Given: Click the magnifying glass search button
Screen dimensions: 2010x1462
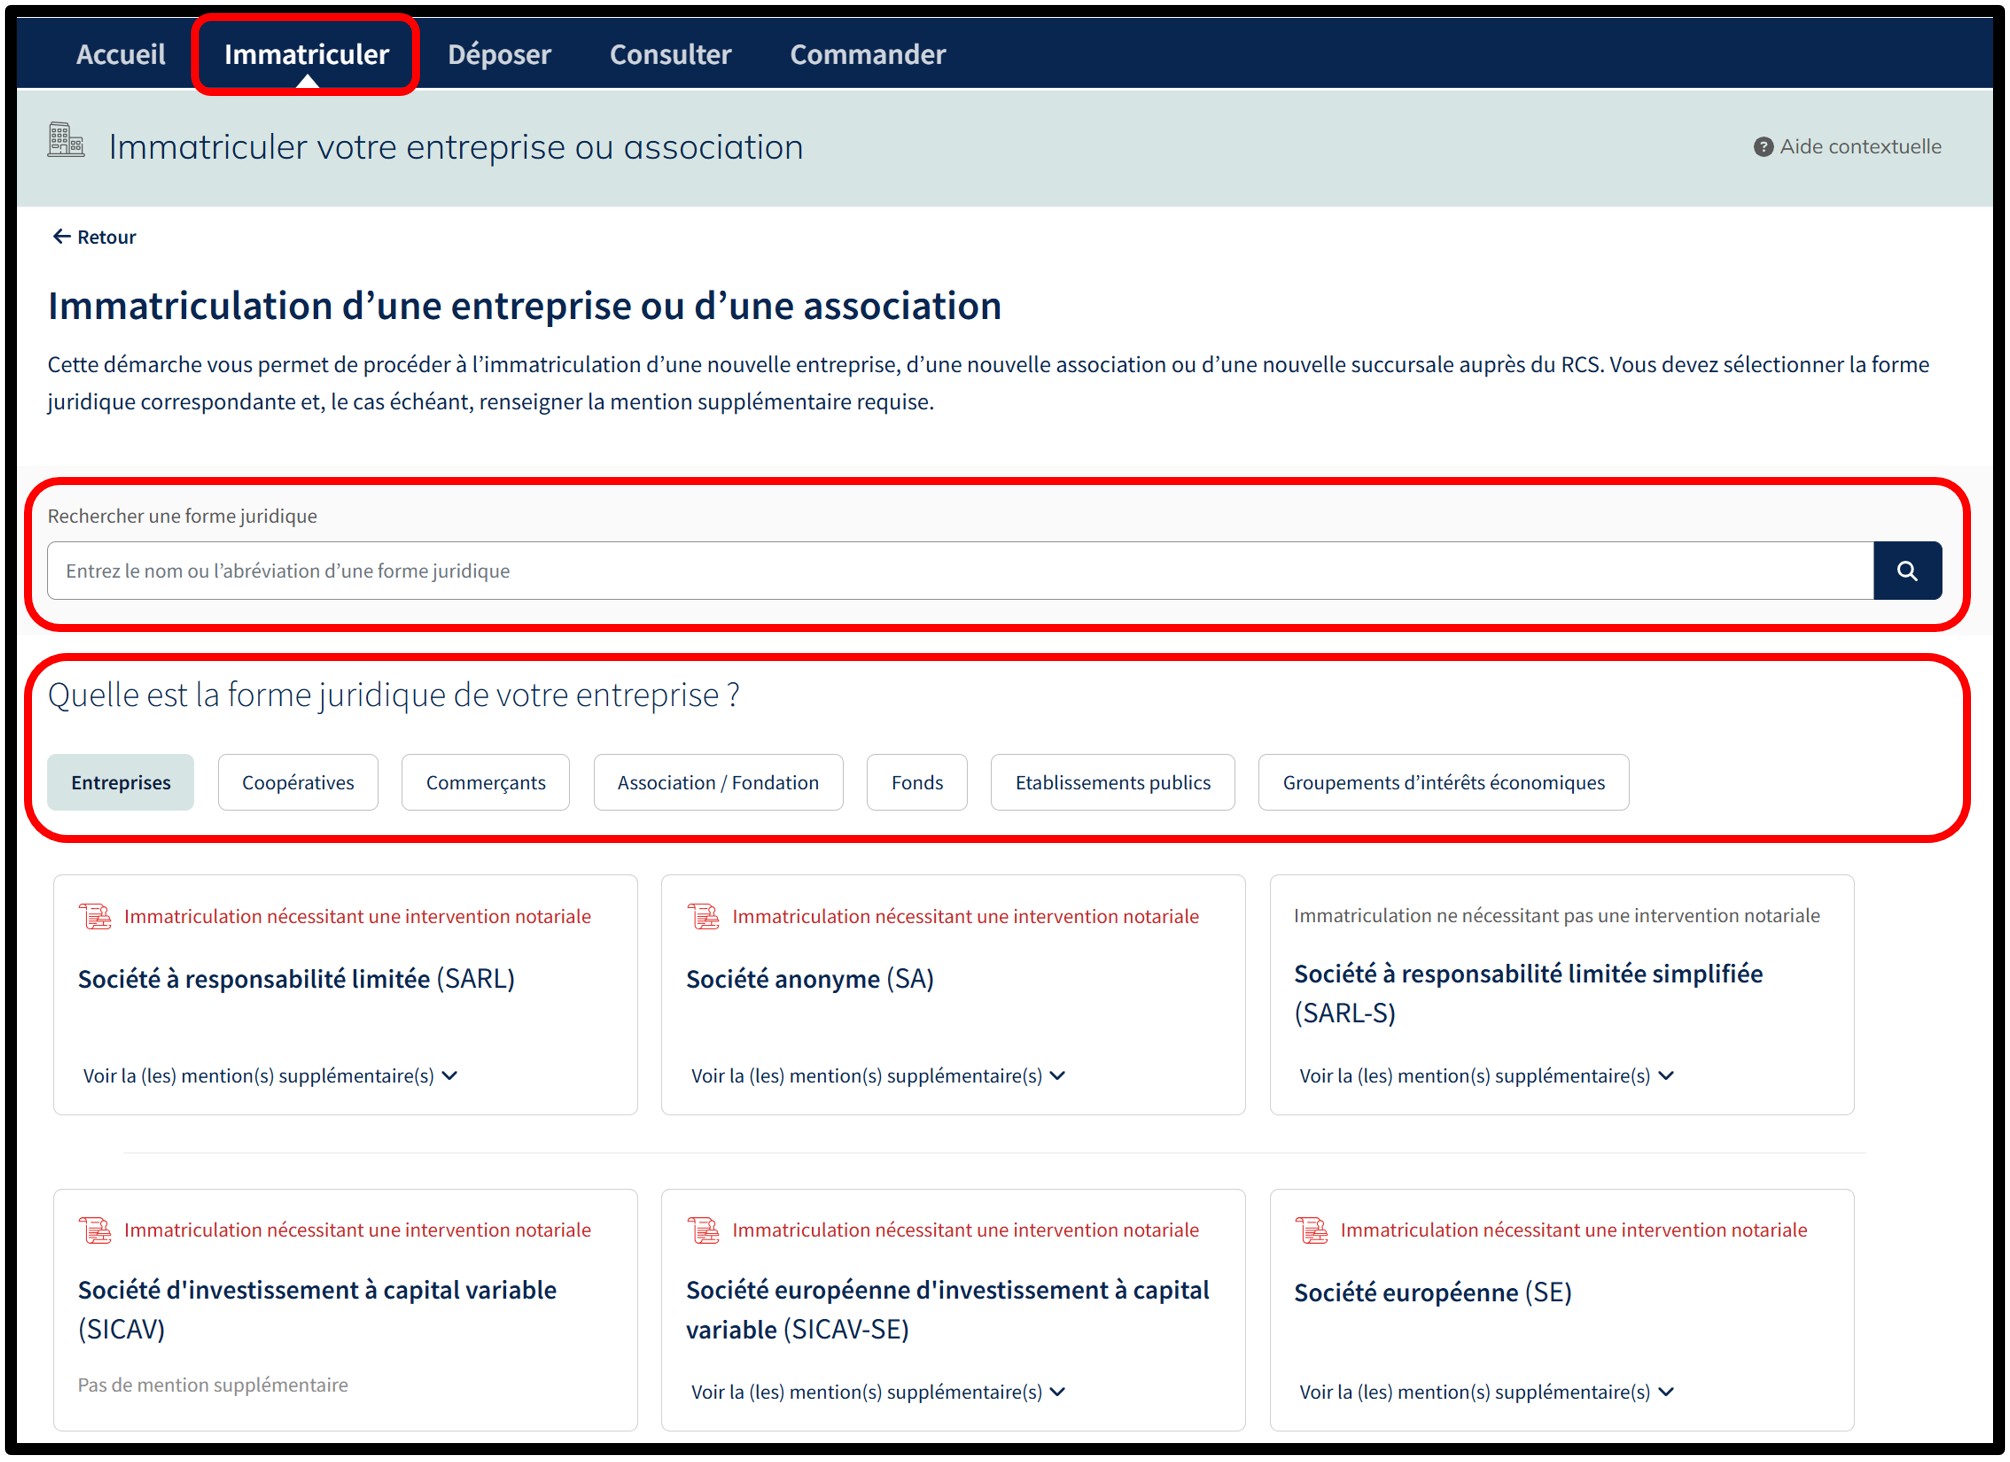Looking at the screenshot, I should [x=1907, y=571].
